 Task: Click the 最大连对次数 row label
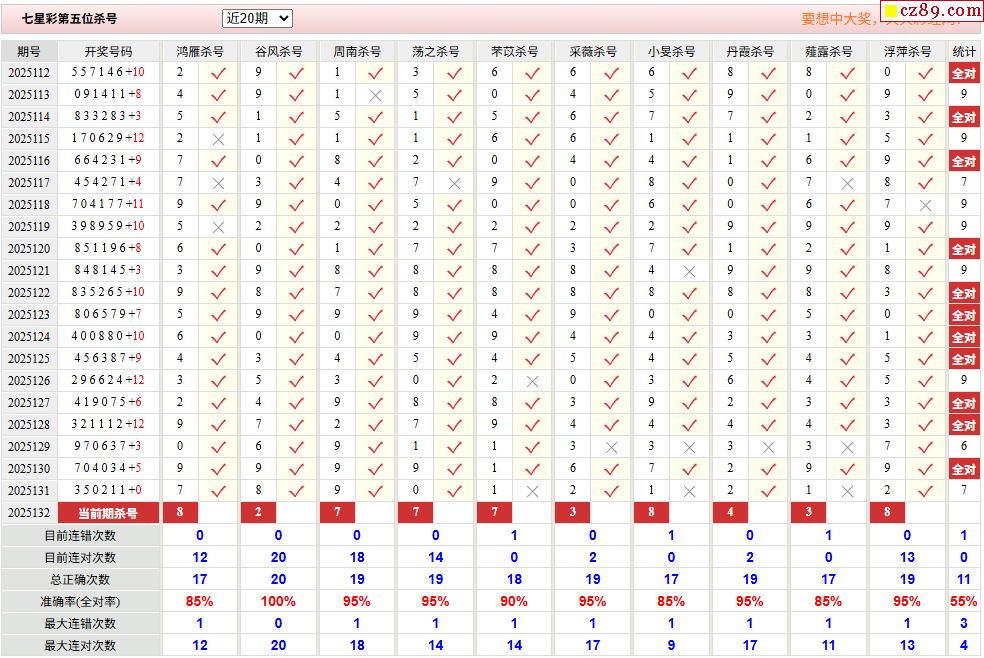[80, 645]
